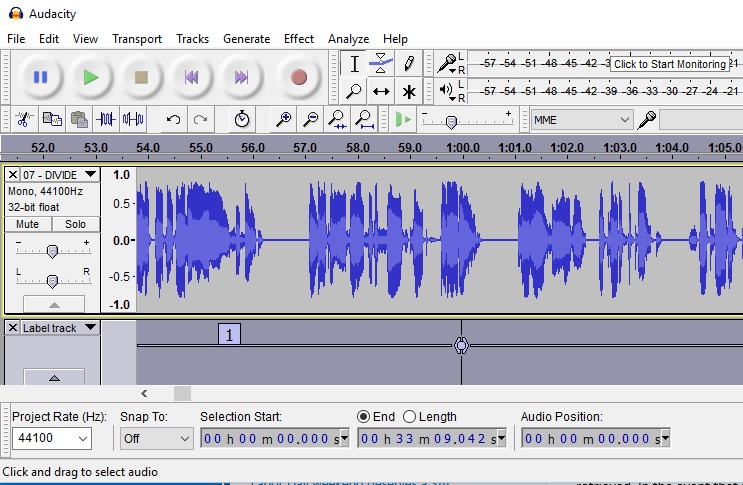Click the circular label marker handle
This screenshot has height=485, width=743.
(461, 345)
